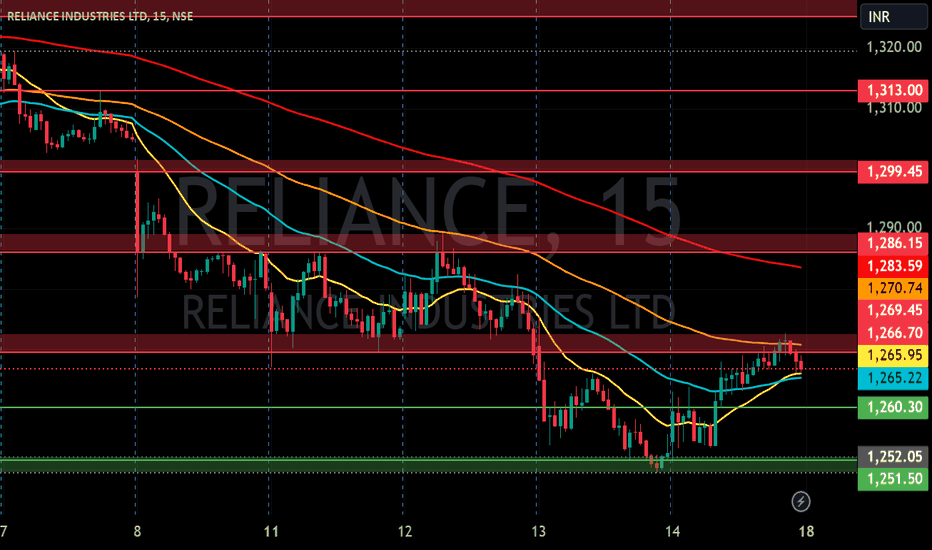Viewport: 932px width, 550px height.
Task: Select the orange 1,270.74 price label
Action: 893,288
